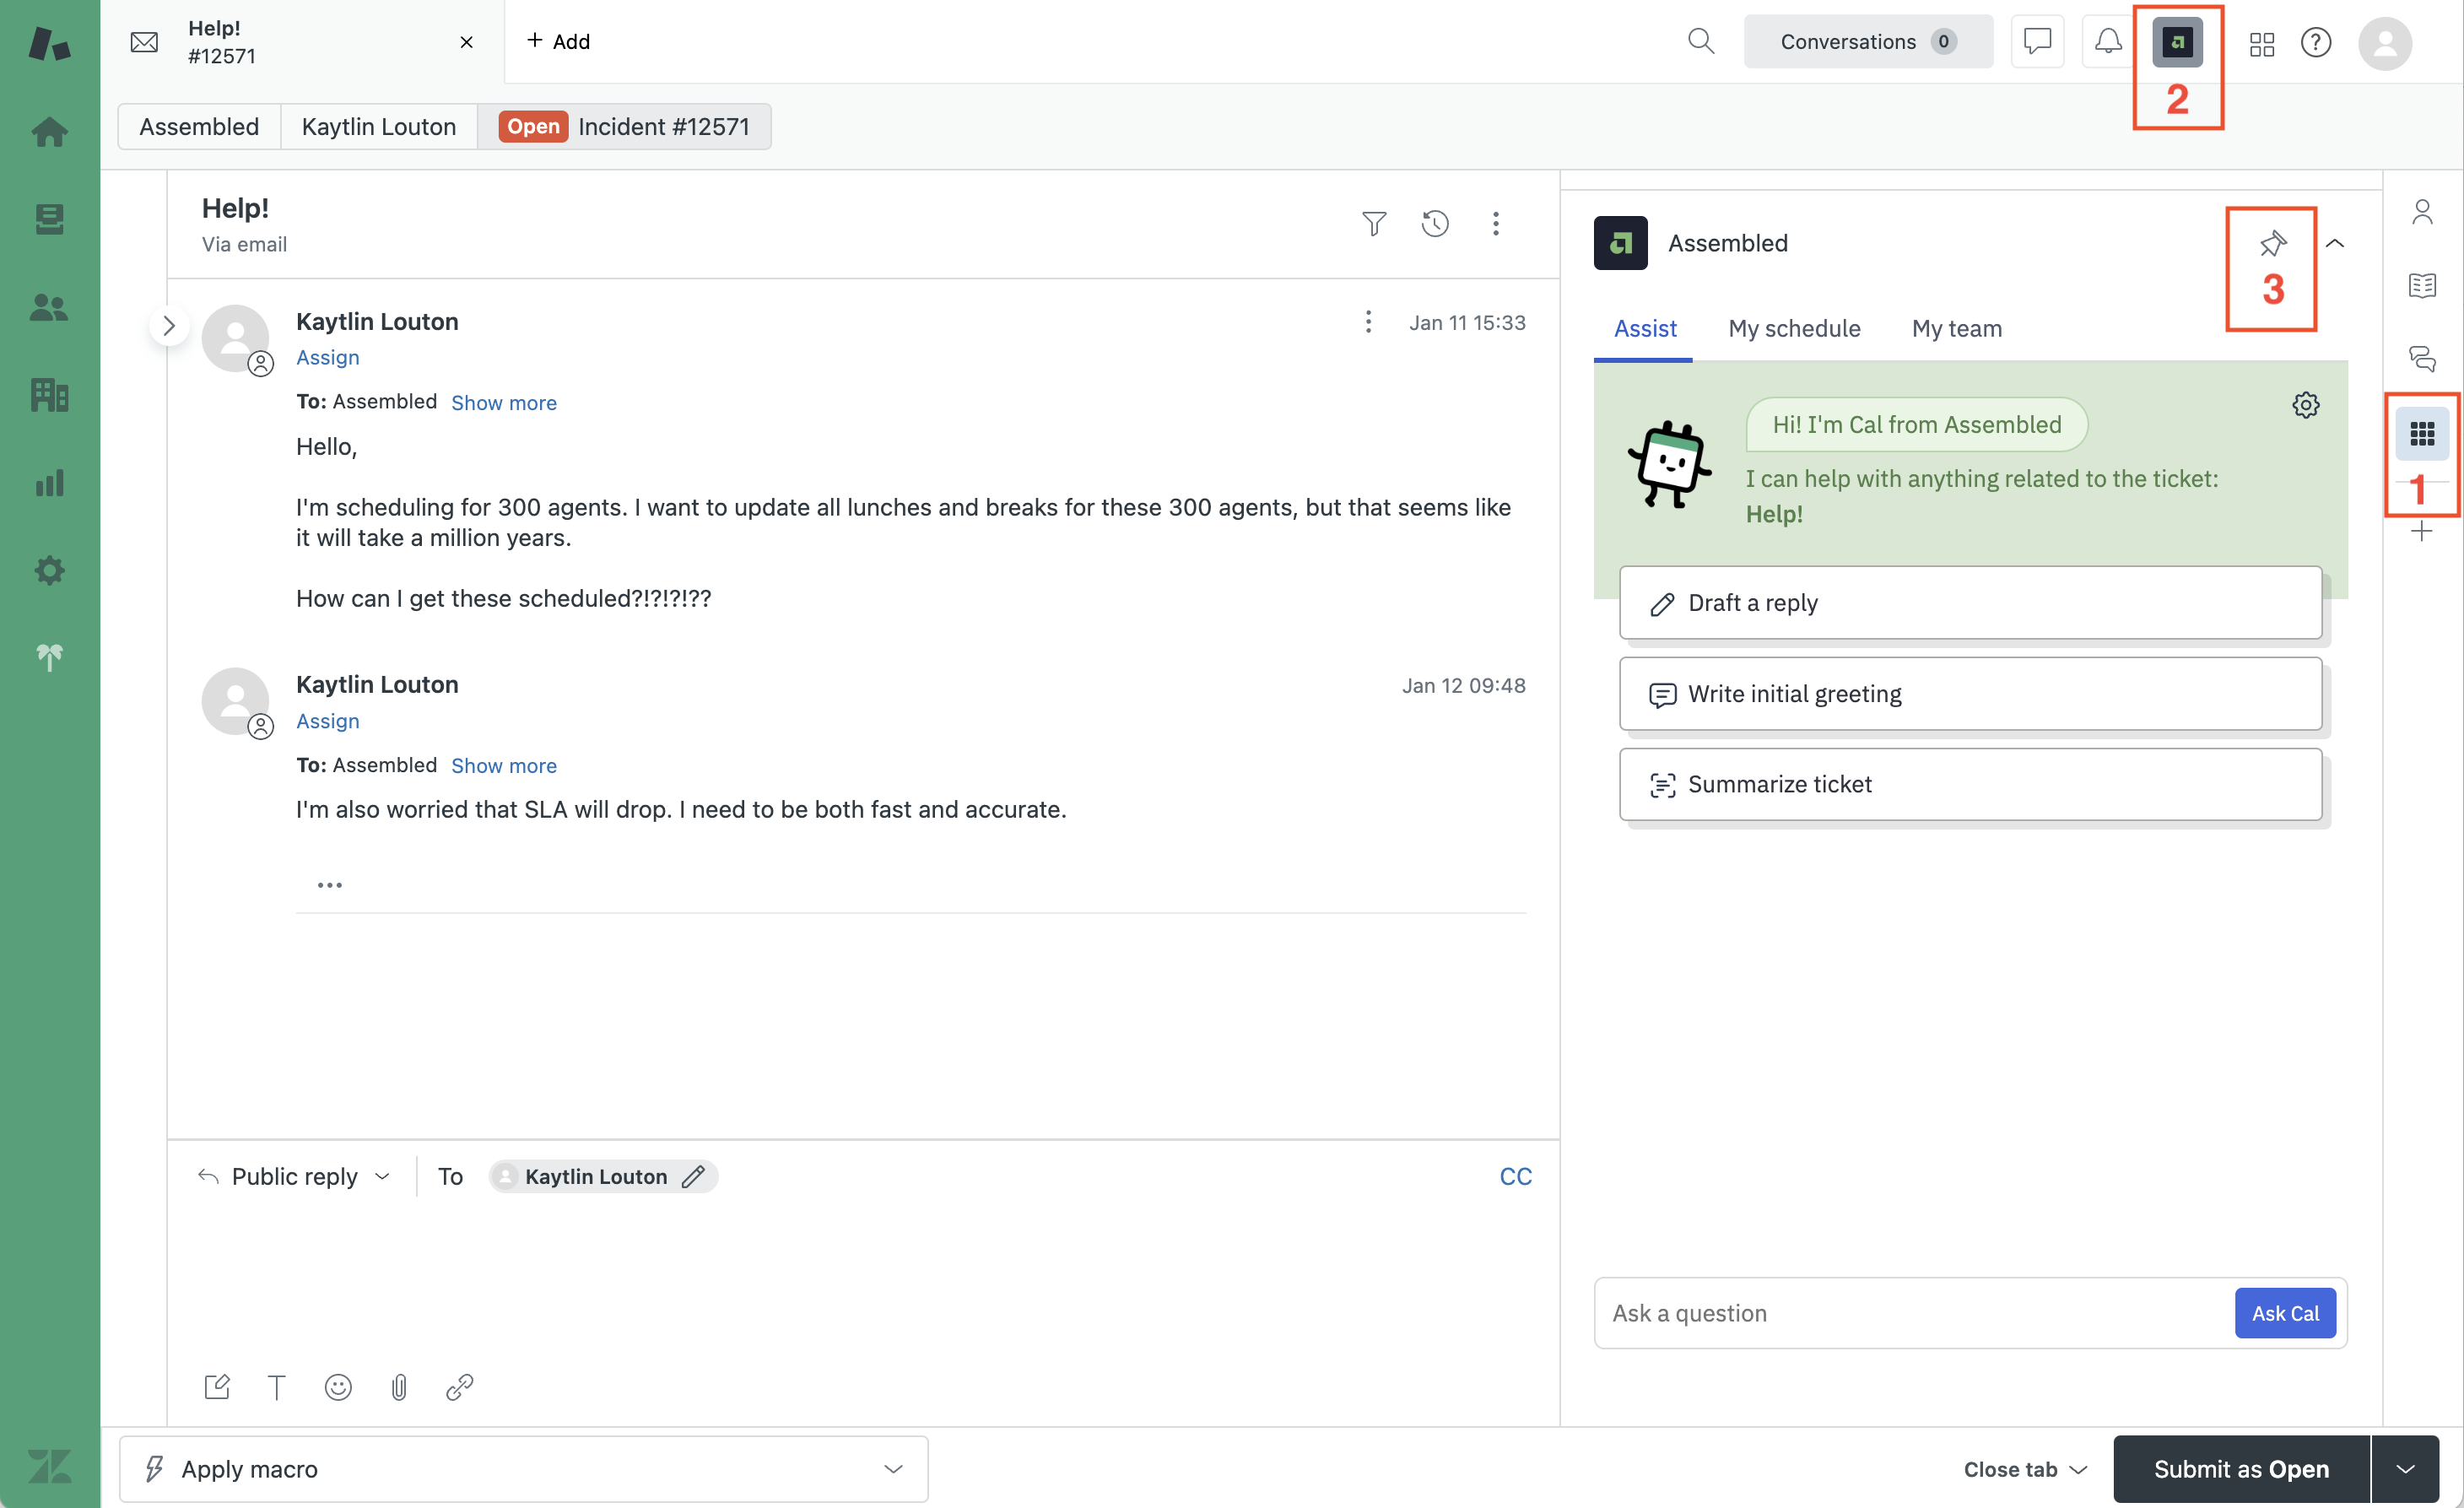Open the Apps grid icon in right rail
The image size is (2464, 1508).
click(x=2422, y=433)
